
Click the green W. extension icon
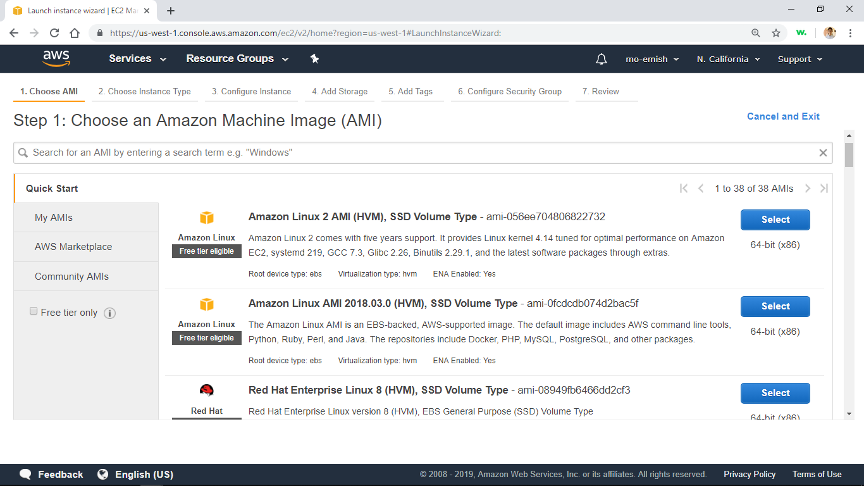[x=801, y=33]
